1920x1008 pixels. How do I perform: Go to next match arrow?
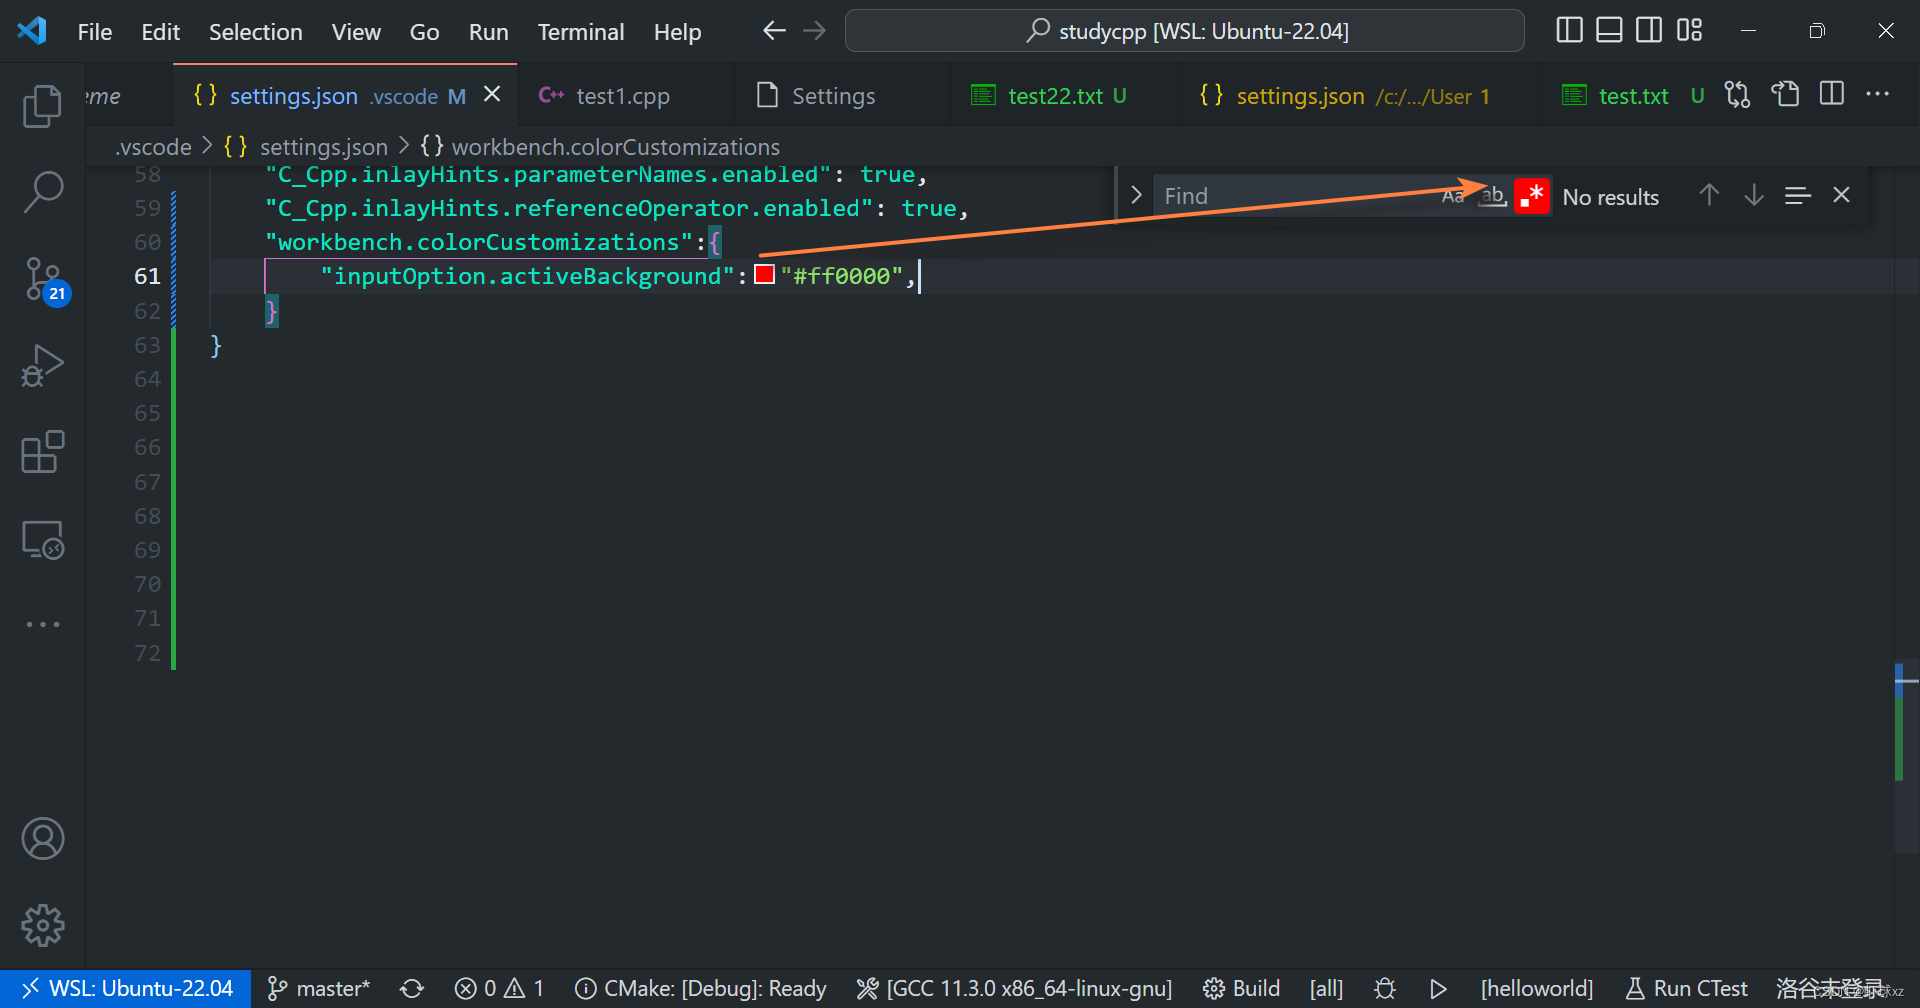pyautogui.click(x=1754, y=195)
